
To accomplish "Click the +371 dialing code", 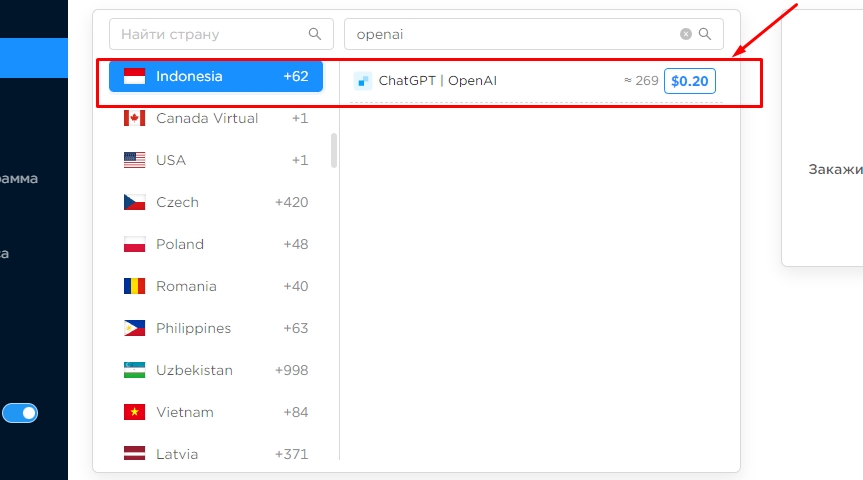I will click(x=292, y=454).
